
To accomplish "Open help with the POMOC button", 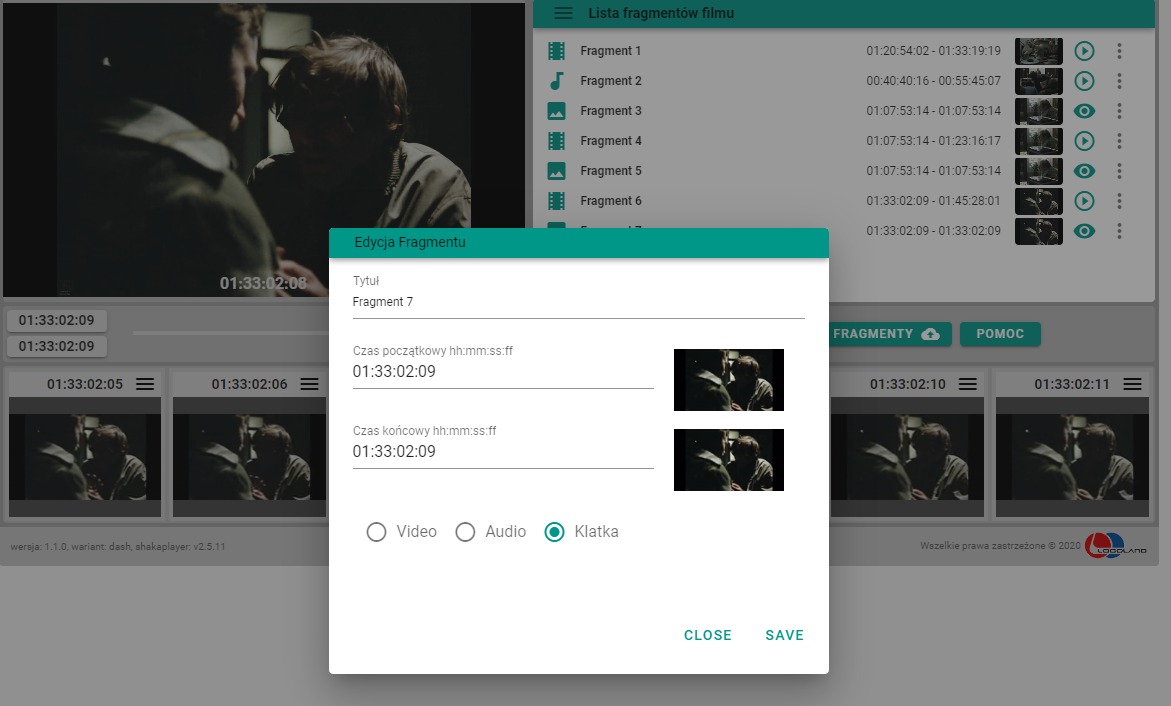I will (1000, 334).
